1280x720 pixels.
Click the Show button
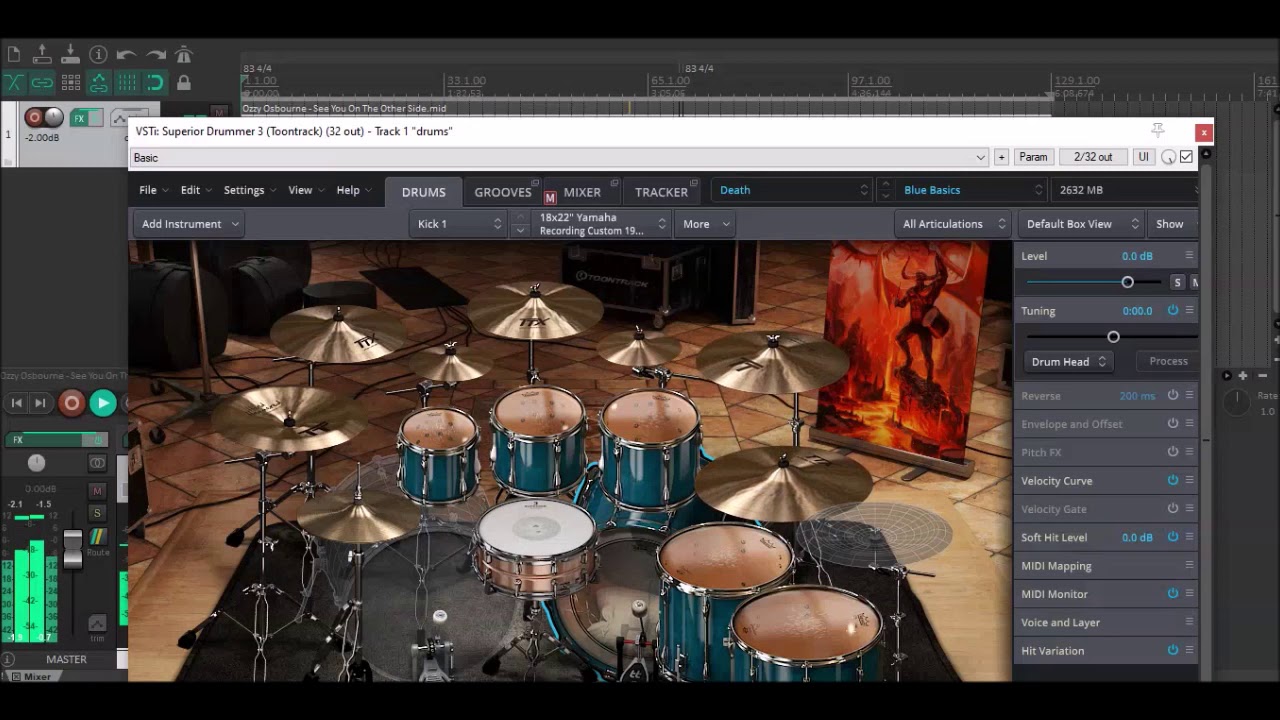point(1170,224)
